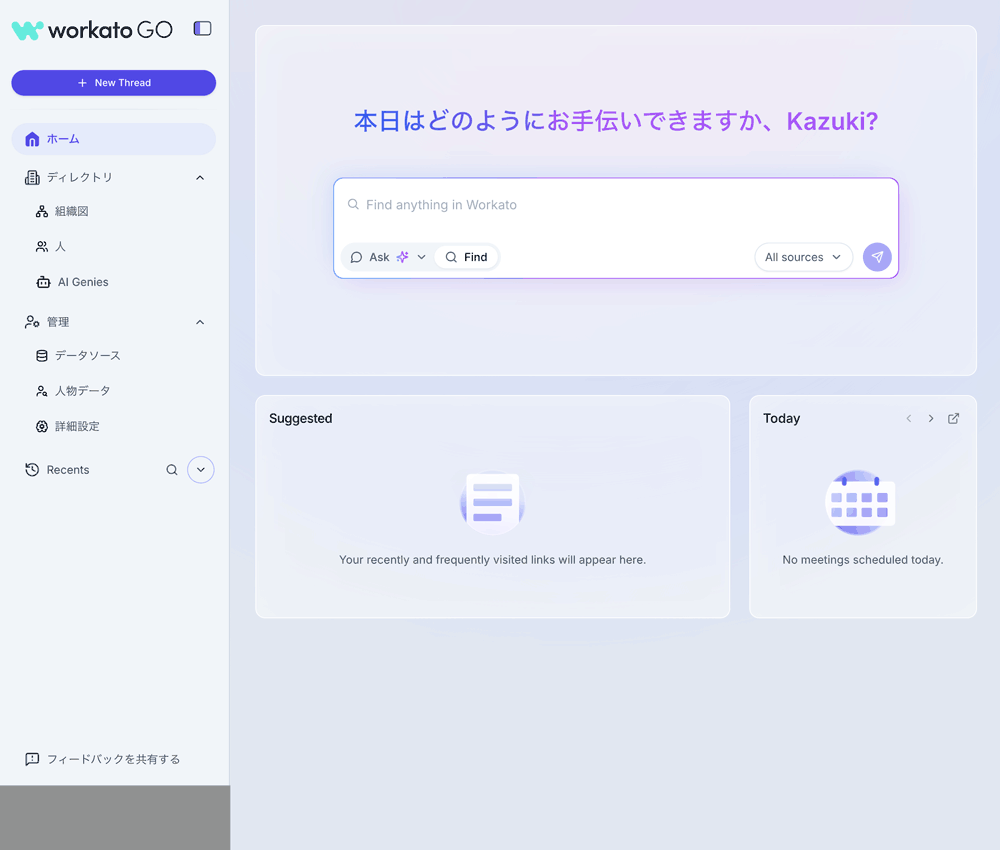
Task: Collapse the ディレクトリ section
Action: [199, 177]
